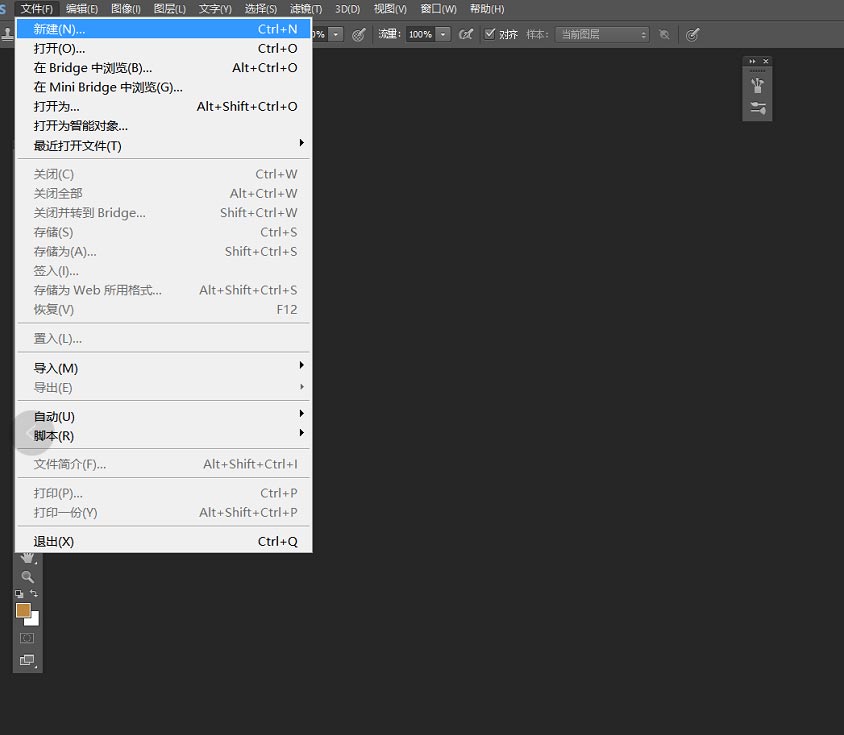844x735 pixels.
Task: Open the 流量 100% dropdown arrow
Action: pos(442,34)
